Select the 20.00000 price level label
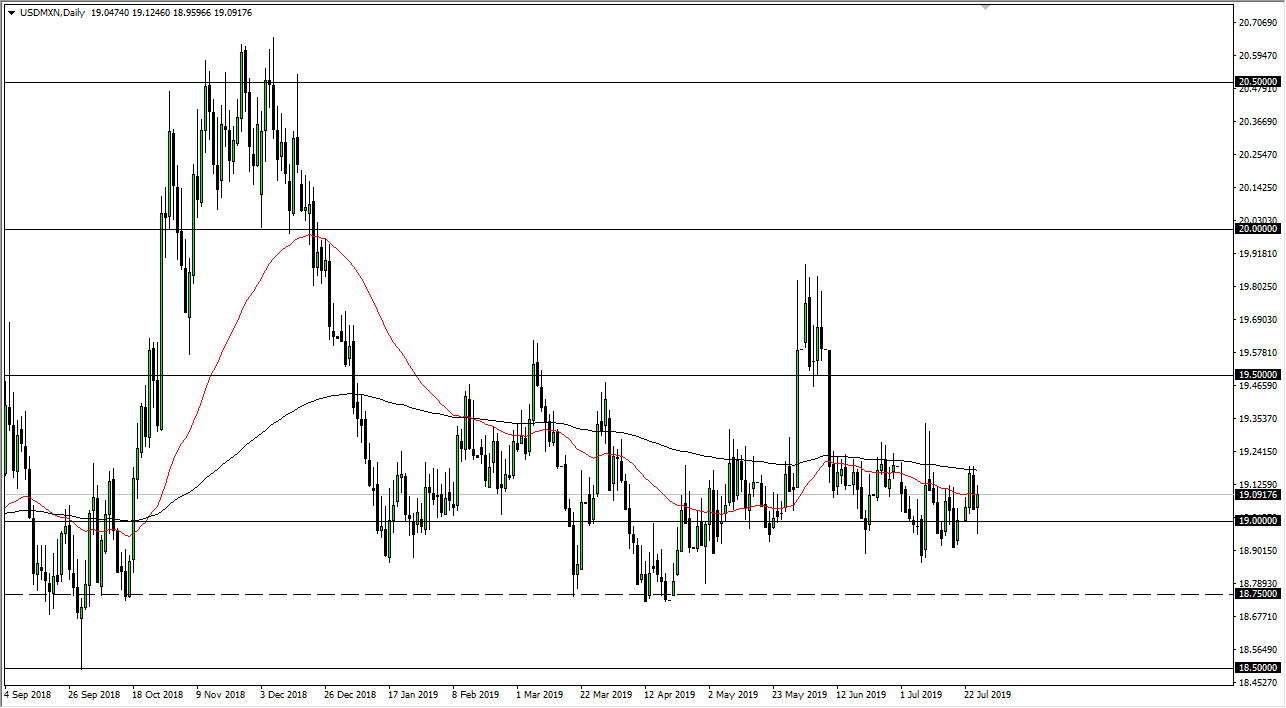 click(1257, 229)
